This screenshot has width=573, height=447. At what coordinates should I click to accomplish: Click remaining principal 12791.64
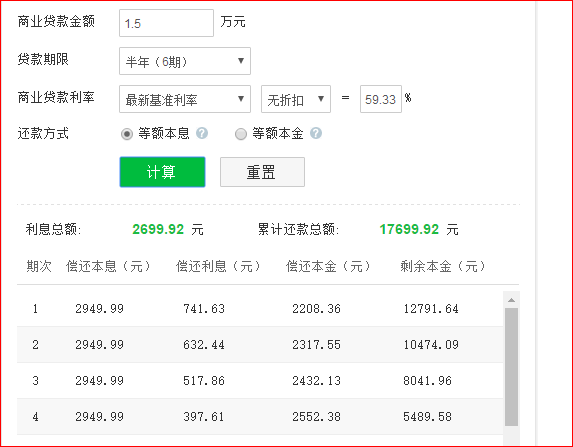pos(431,309)
